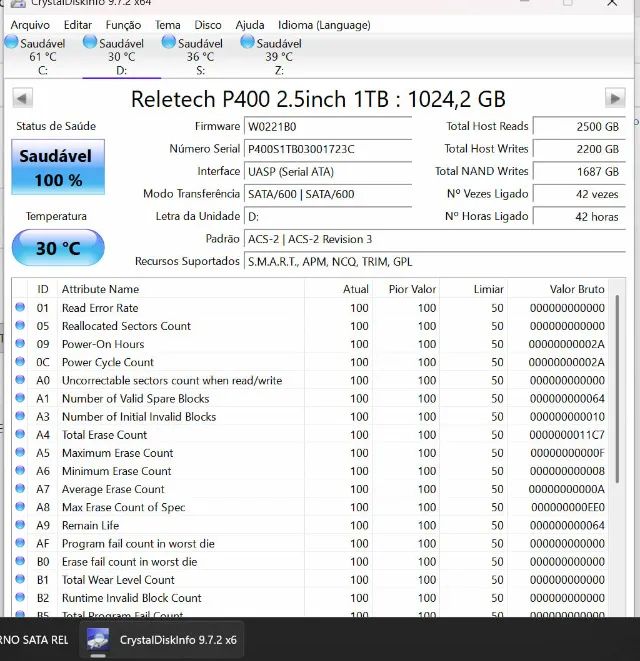Click the Nº Vezes Ligado value 42 vezes

pos(579,194)
